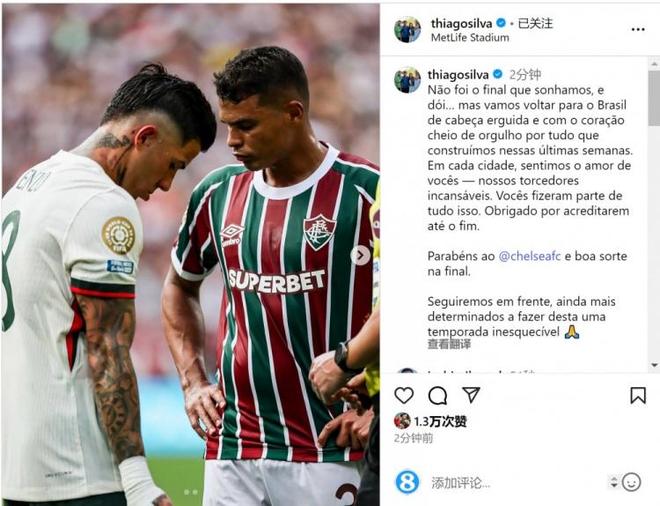This screenshot has height=506, width=660.
Task: Open comments with the speech bubble icon
Action: tap(438, 396)
